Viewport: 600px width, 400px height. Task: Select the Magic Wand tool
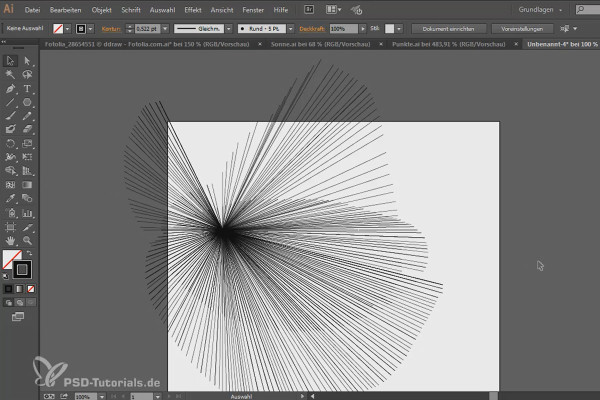10,75
